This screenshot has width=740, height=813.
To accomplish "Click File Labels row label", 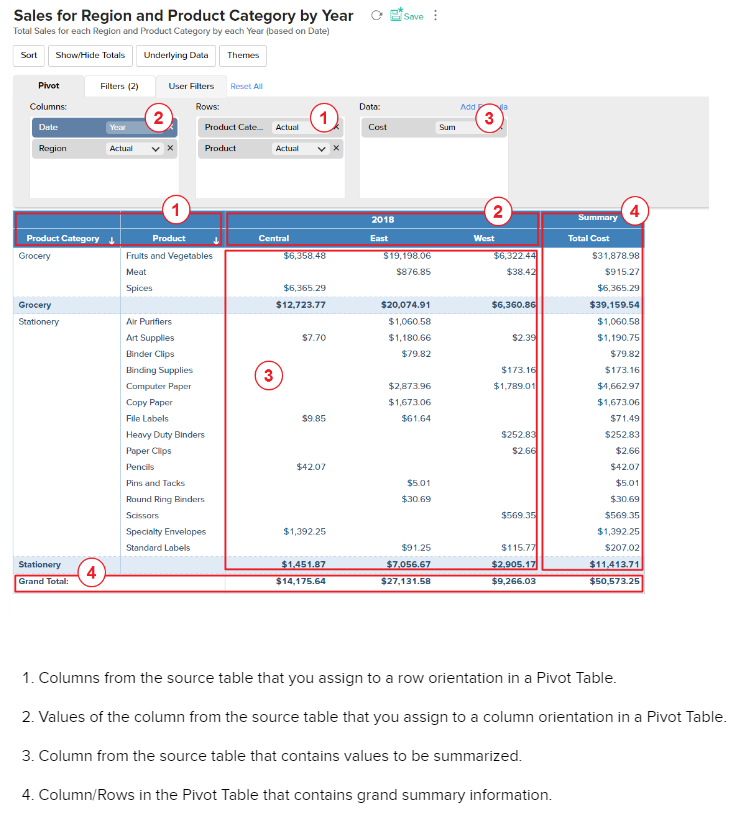I will [x=147, y=419].
